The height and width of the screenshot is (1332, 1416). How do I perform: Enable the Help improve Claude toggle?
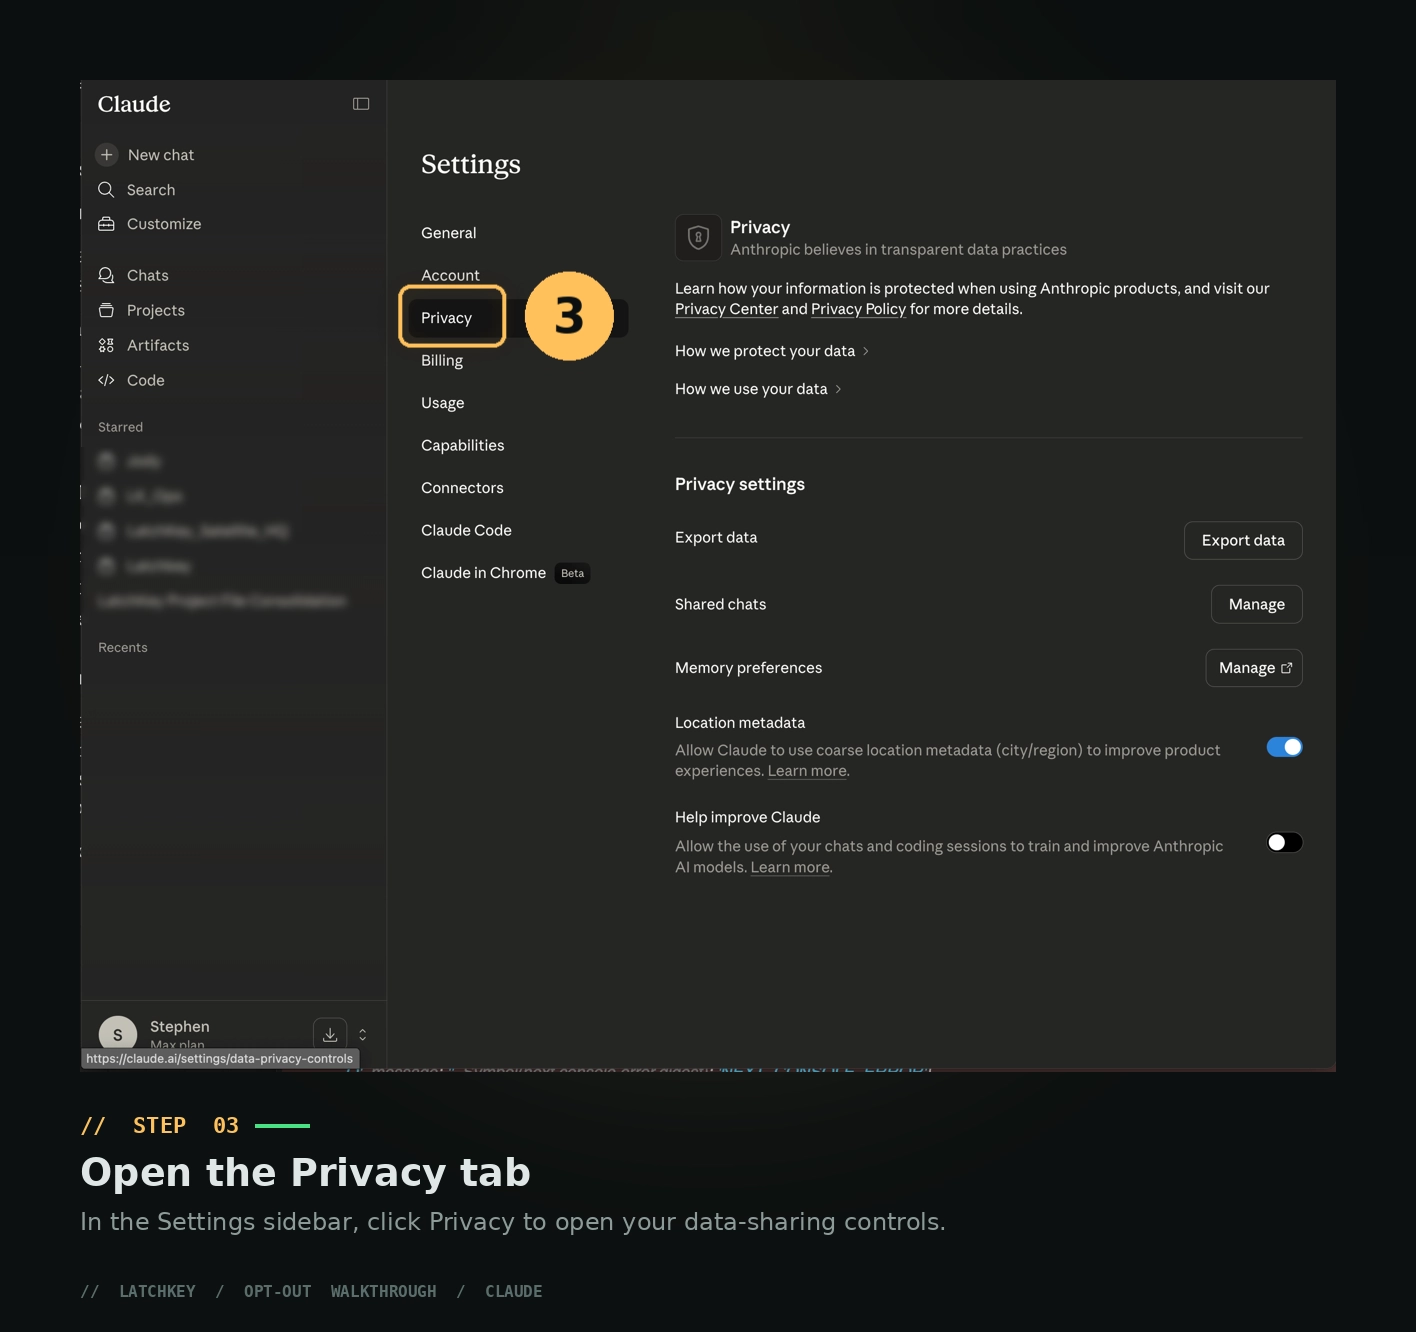1284,843
